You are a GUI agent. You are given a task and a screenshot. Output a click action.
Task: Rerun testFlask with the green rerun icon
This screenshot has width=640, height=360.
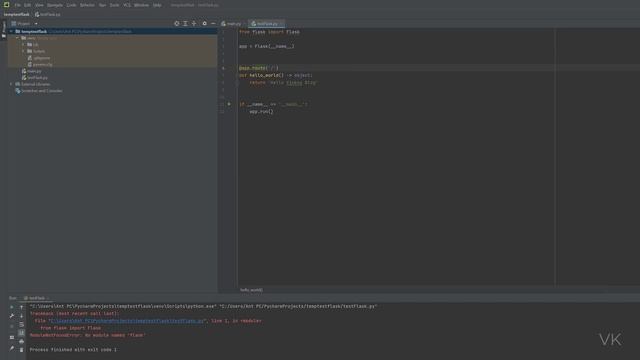coord(12,307)
